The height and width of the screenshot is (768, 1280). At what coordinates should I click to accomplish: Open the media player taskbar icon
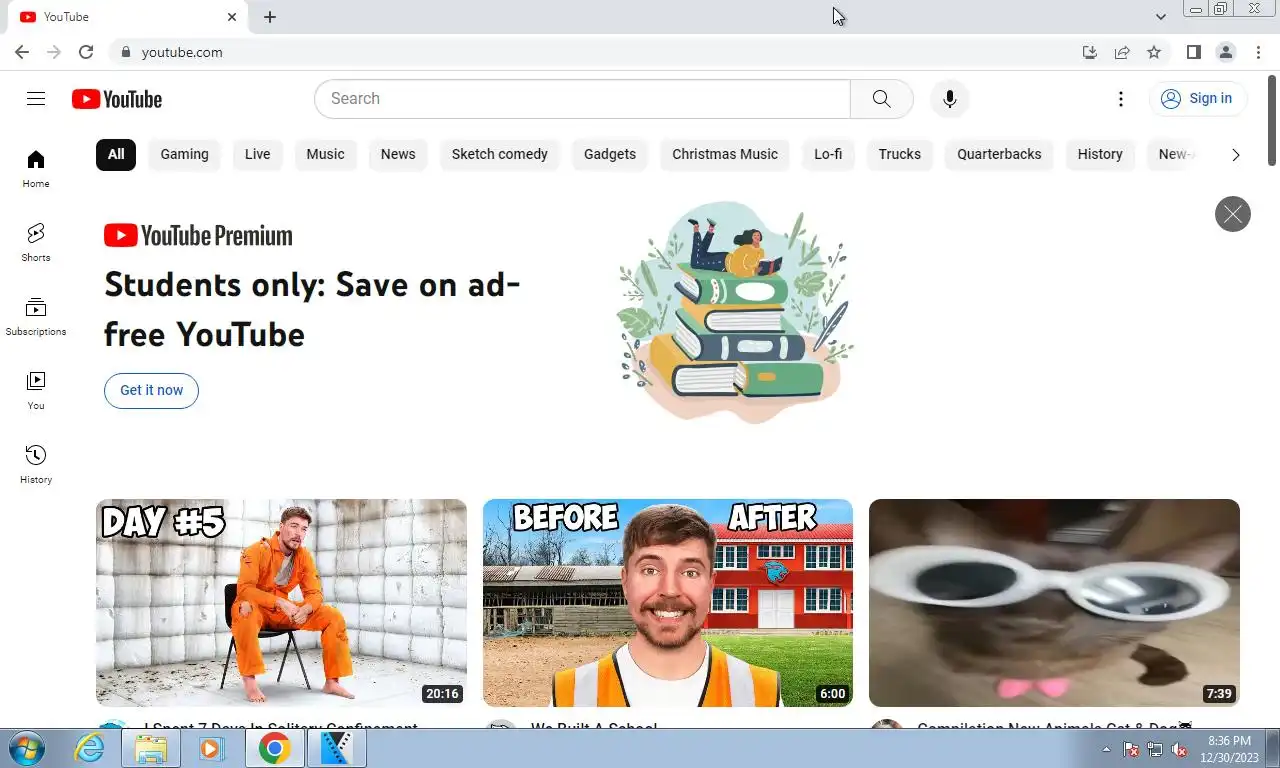pos(210,748)
